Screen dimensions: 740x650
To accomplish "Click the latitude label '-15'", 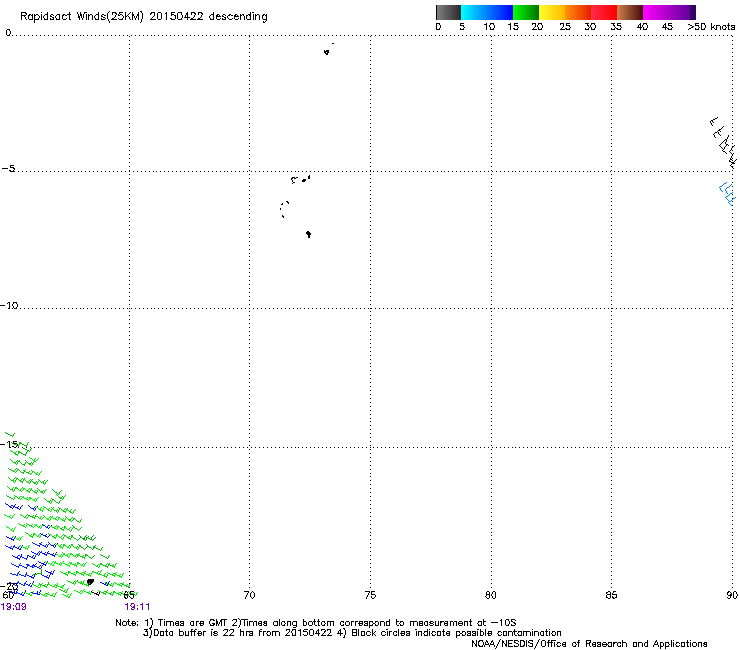I will click(x=9, y=444).
